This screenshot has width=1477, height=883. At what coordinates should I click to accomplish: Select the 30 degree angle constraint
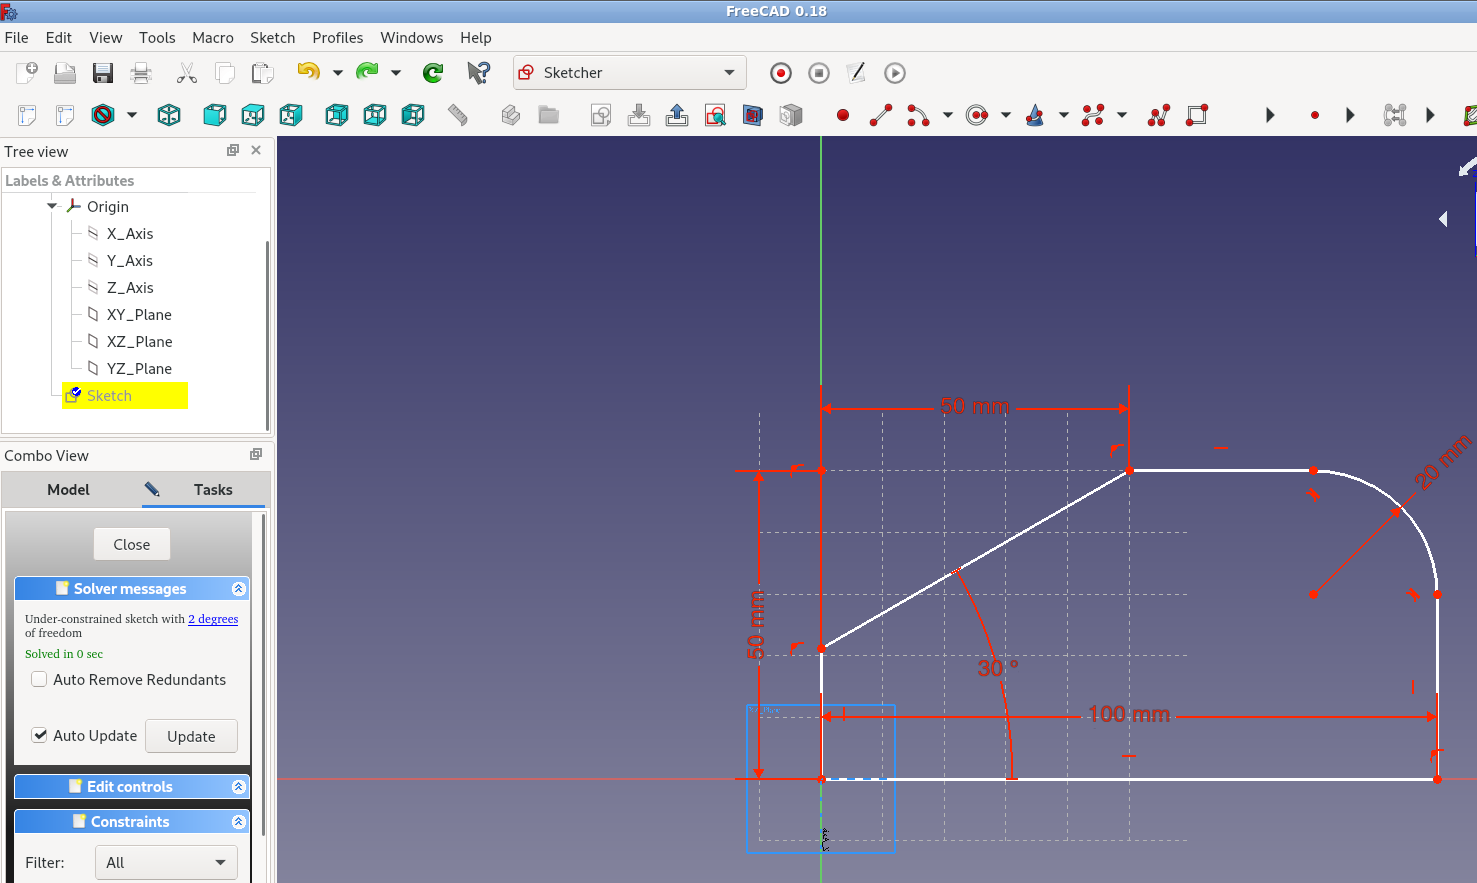click(997, 668)
